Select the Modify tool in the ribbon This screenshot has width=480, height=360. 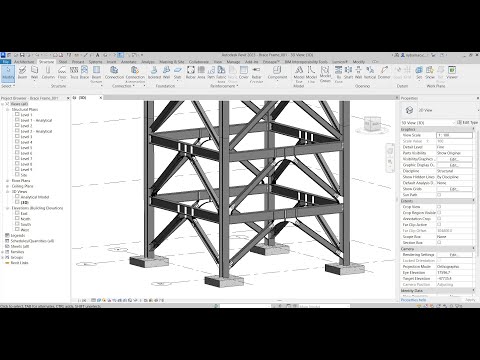(x=8, y=73)
